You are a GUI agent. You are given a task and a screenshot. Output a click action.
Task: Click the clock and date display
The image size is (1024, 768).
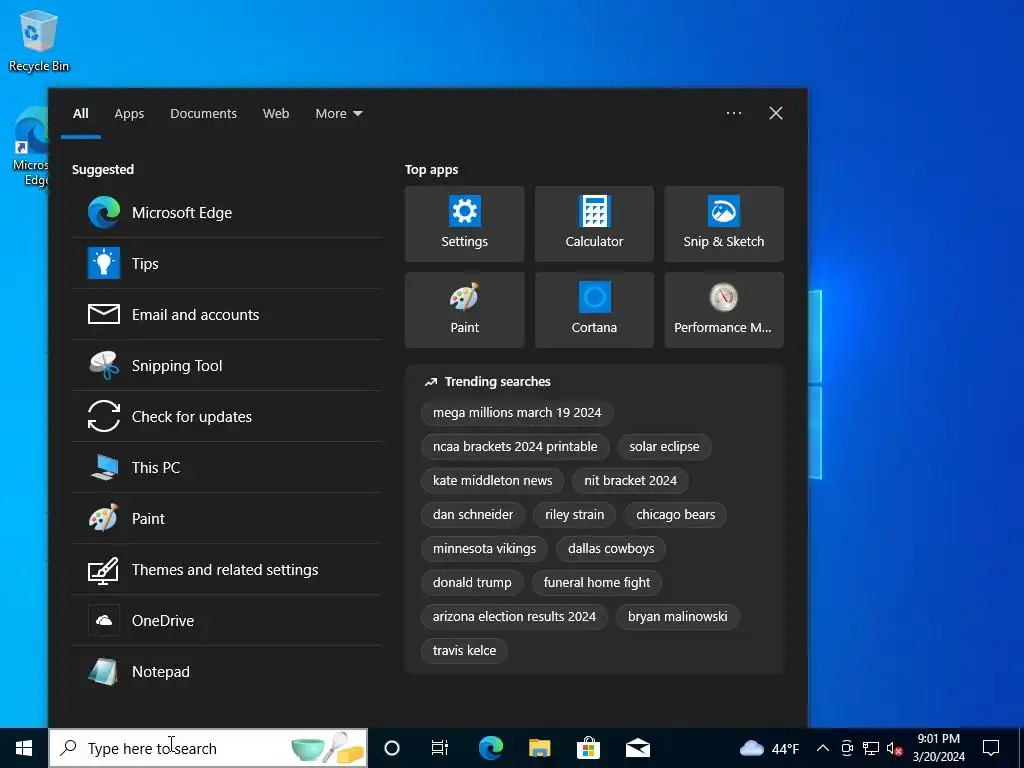coord(938,748)
